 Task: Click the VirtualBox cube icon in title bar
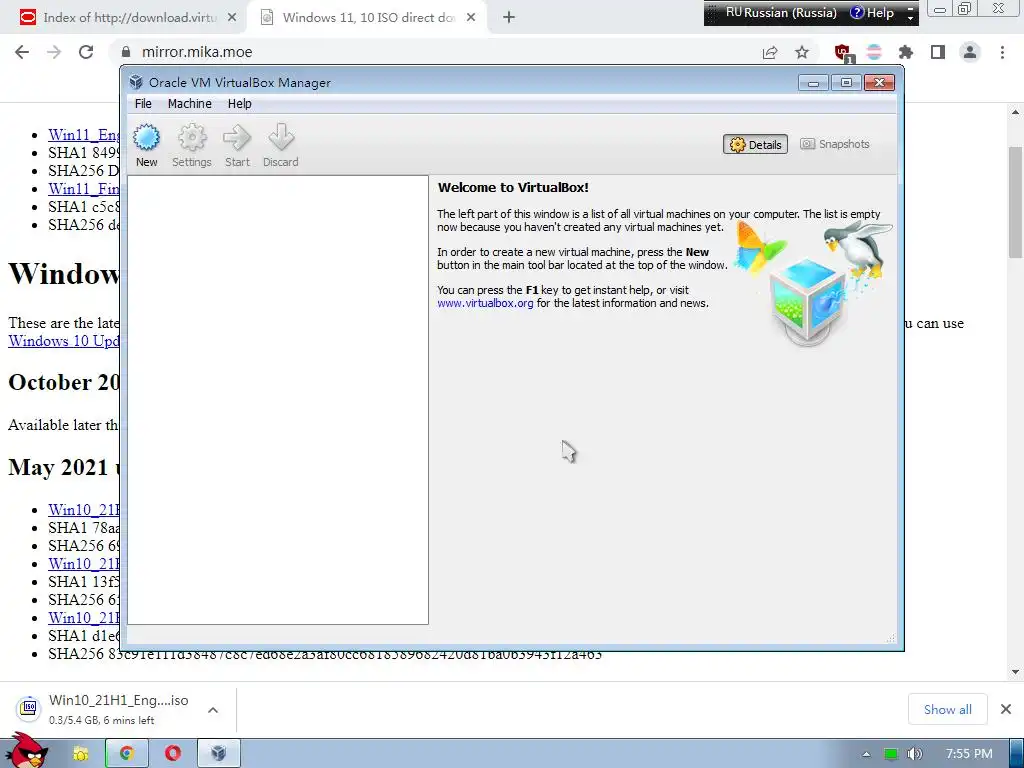point(136,82)
